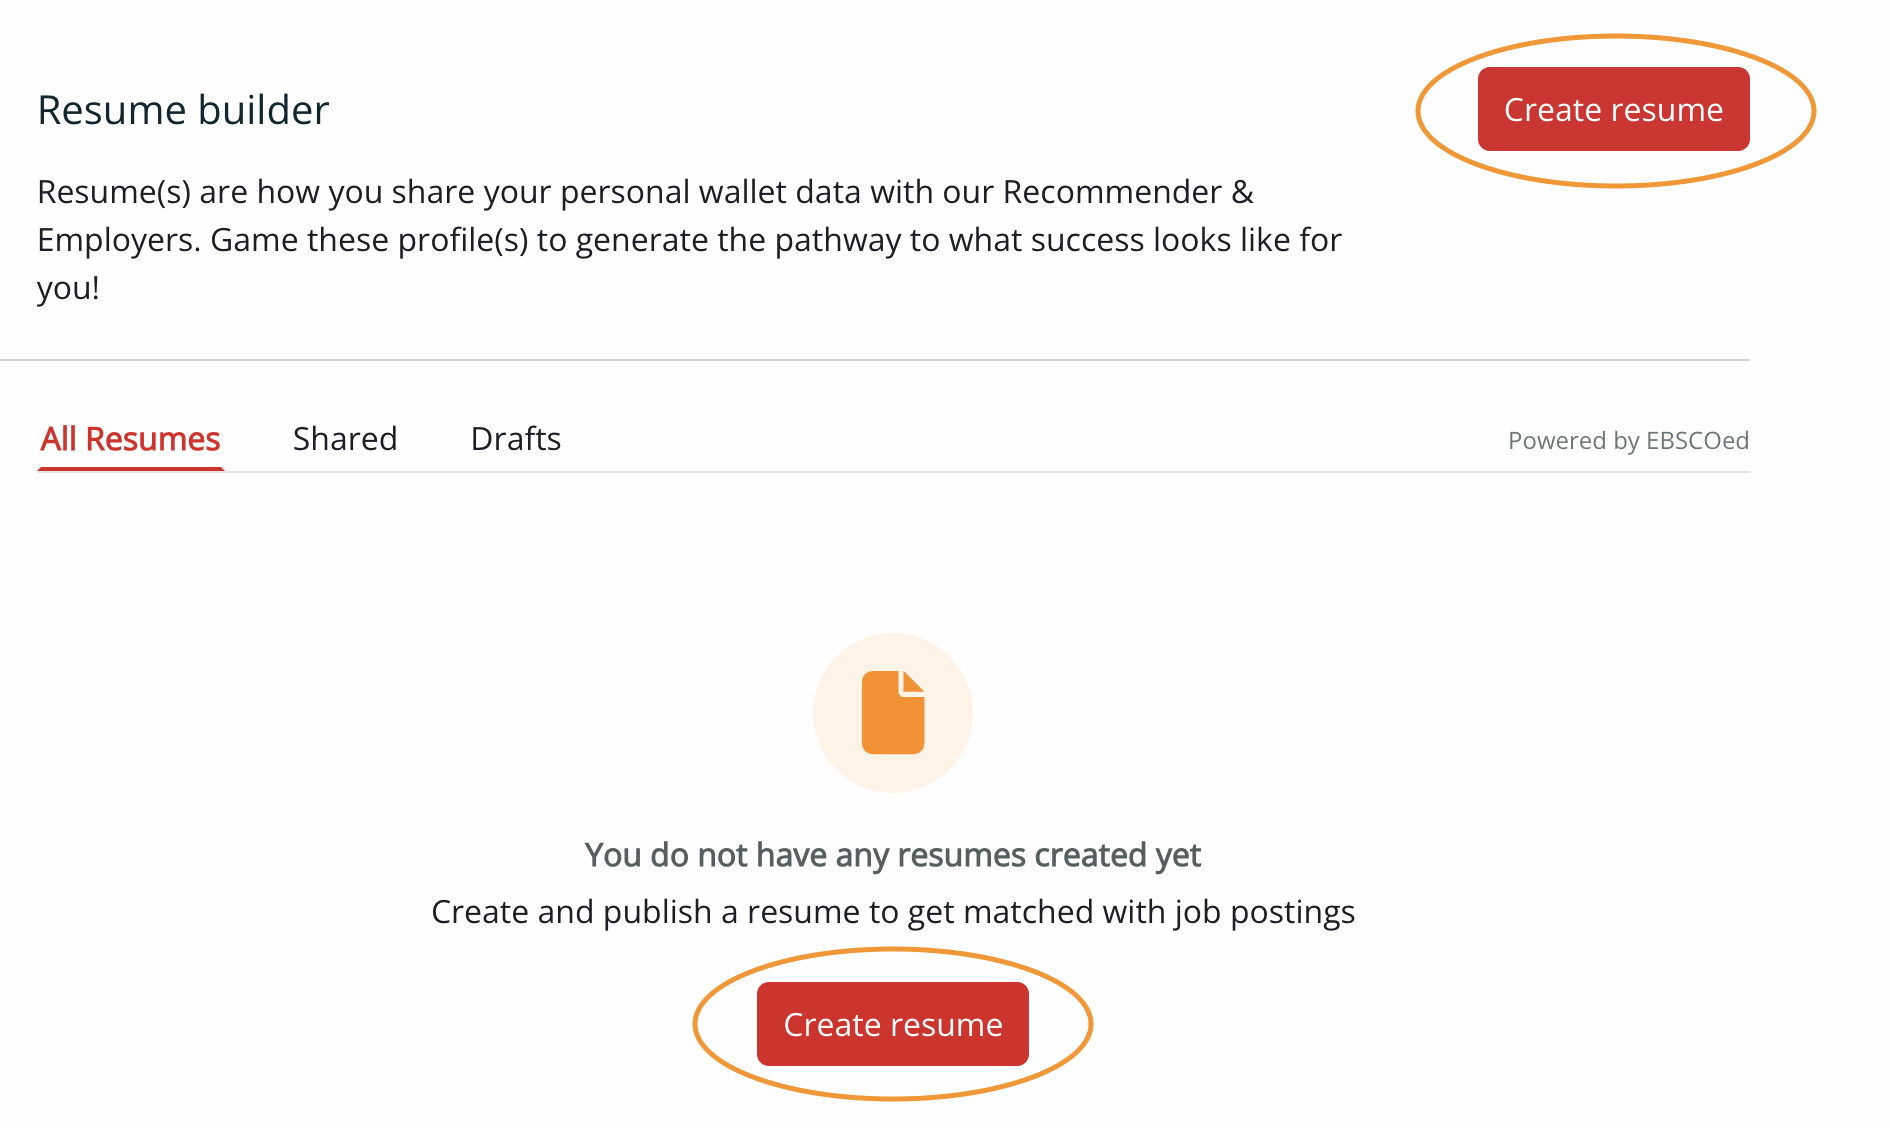Screen dimensions: 1890x1128
Task: Click the red underline beneath All Resumes
Action: [x=130, y=468]
